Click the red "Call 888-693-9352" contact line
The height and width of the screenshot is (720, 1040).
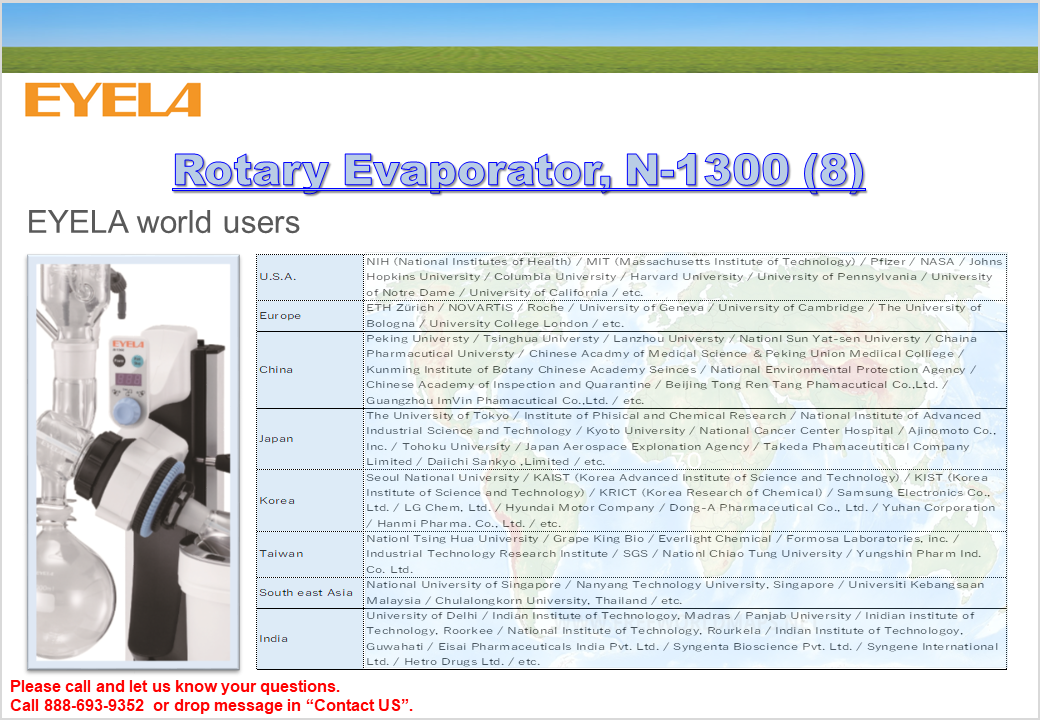(212, 705)
